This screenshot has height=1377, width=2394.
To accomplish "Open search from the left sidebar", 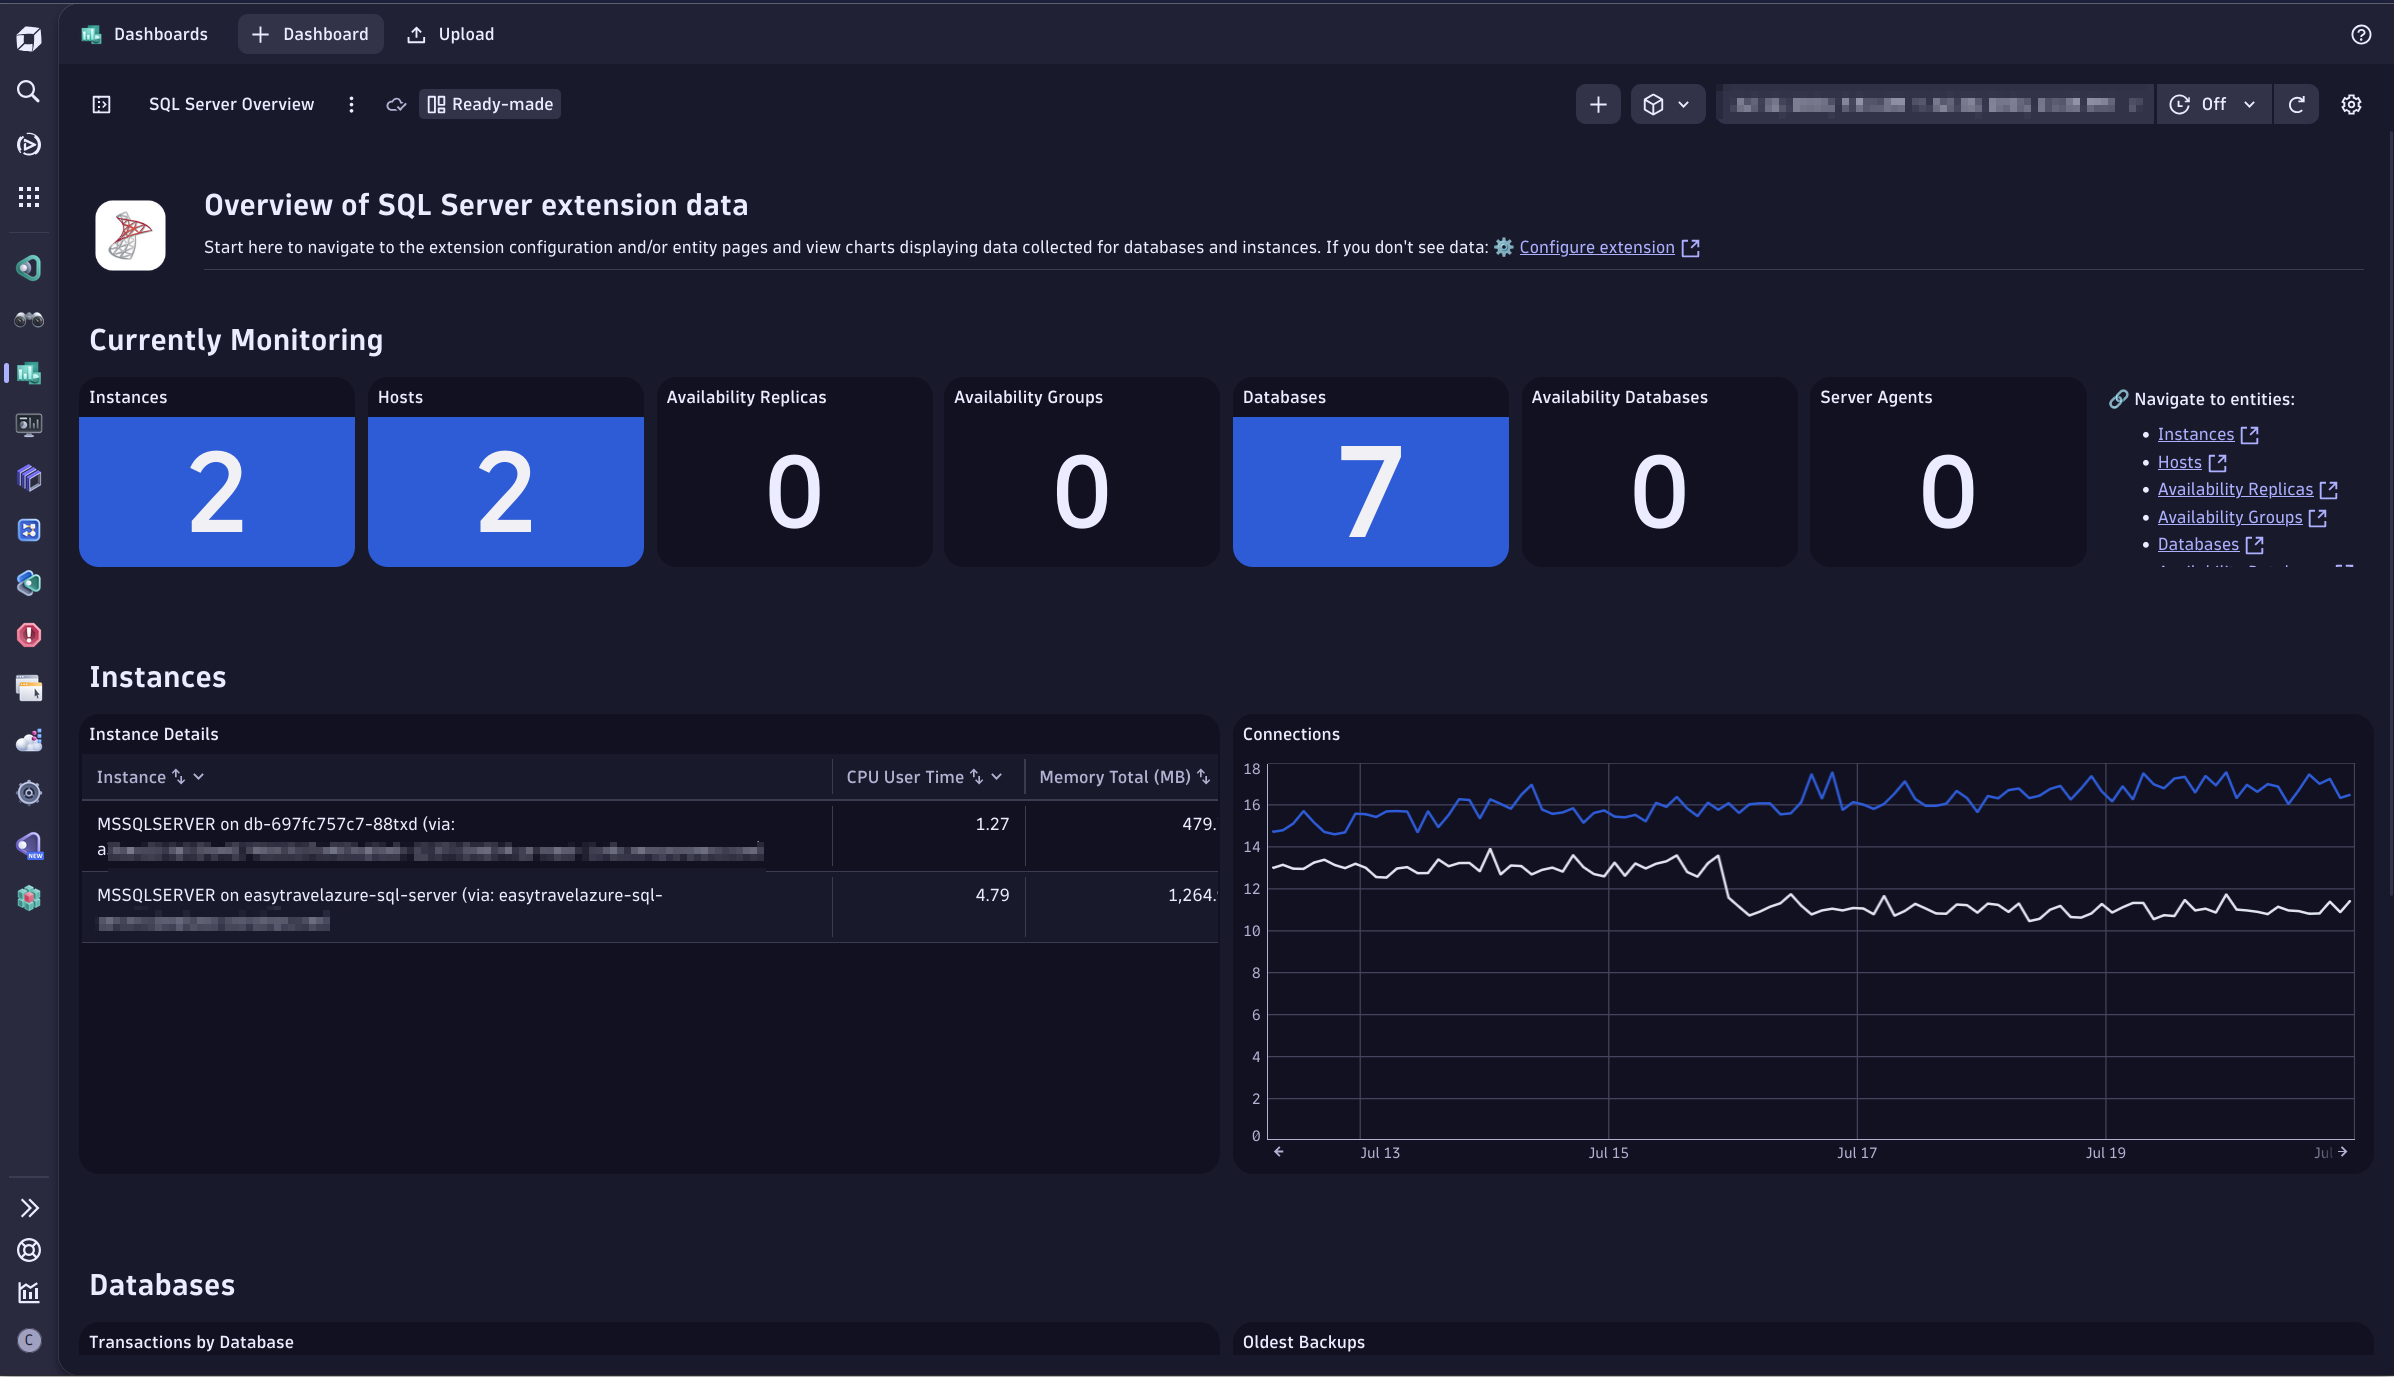I will [x=29, y=92].
